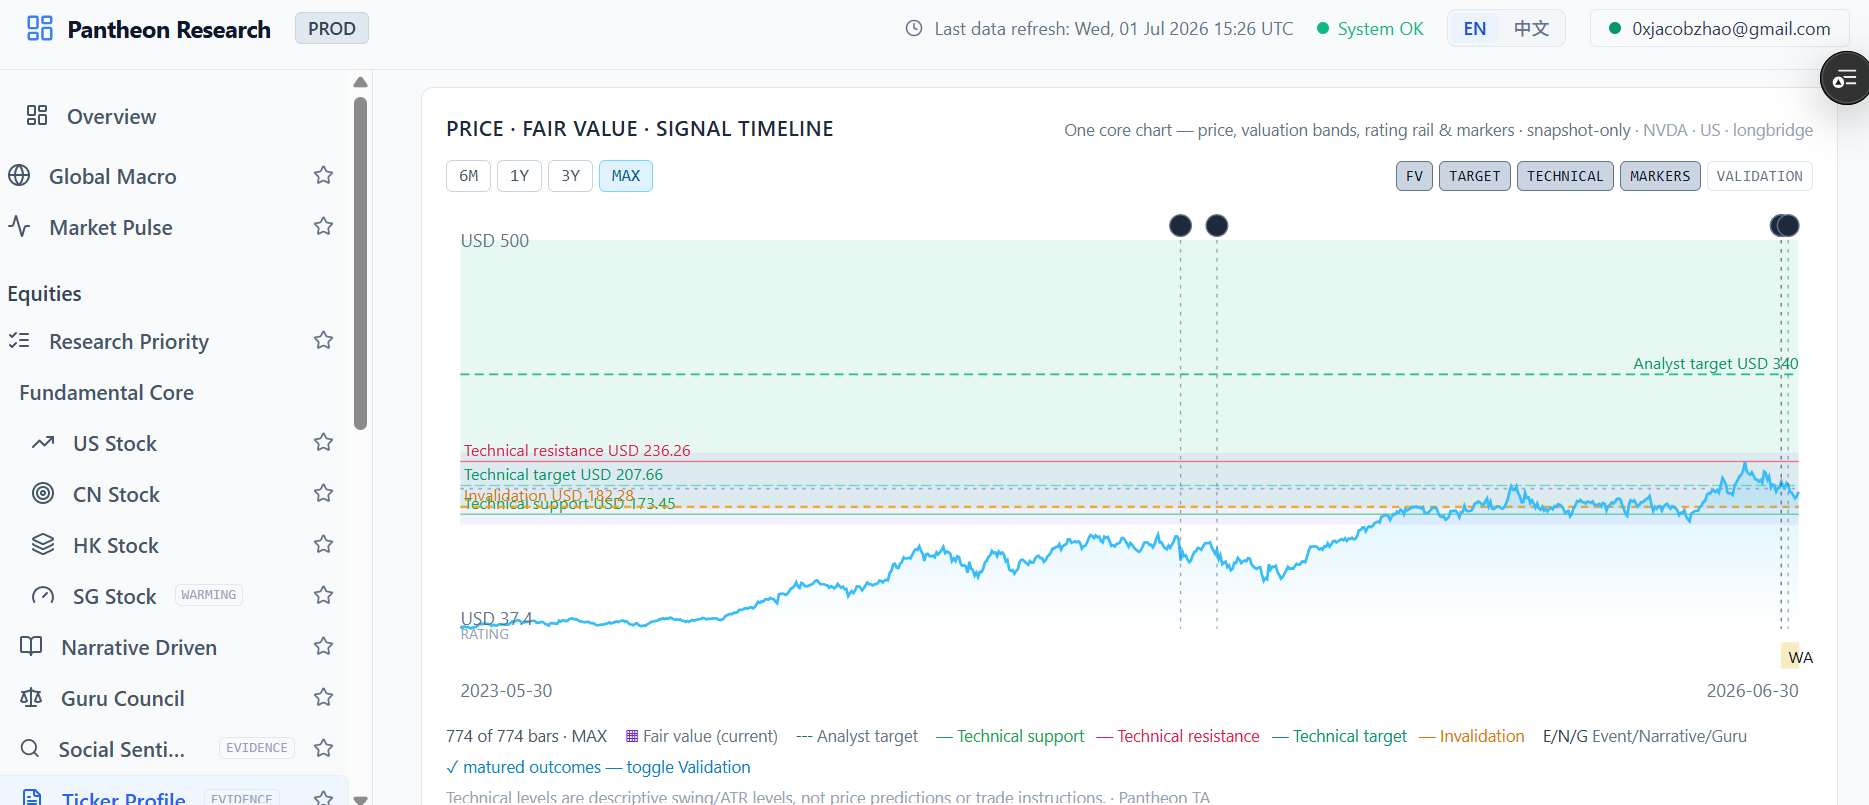
Task: Click the Pantheon Research logo icon
Action: [x=40, y=28]
